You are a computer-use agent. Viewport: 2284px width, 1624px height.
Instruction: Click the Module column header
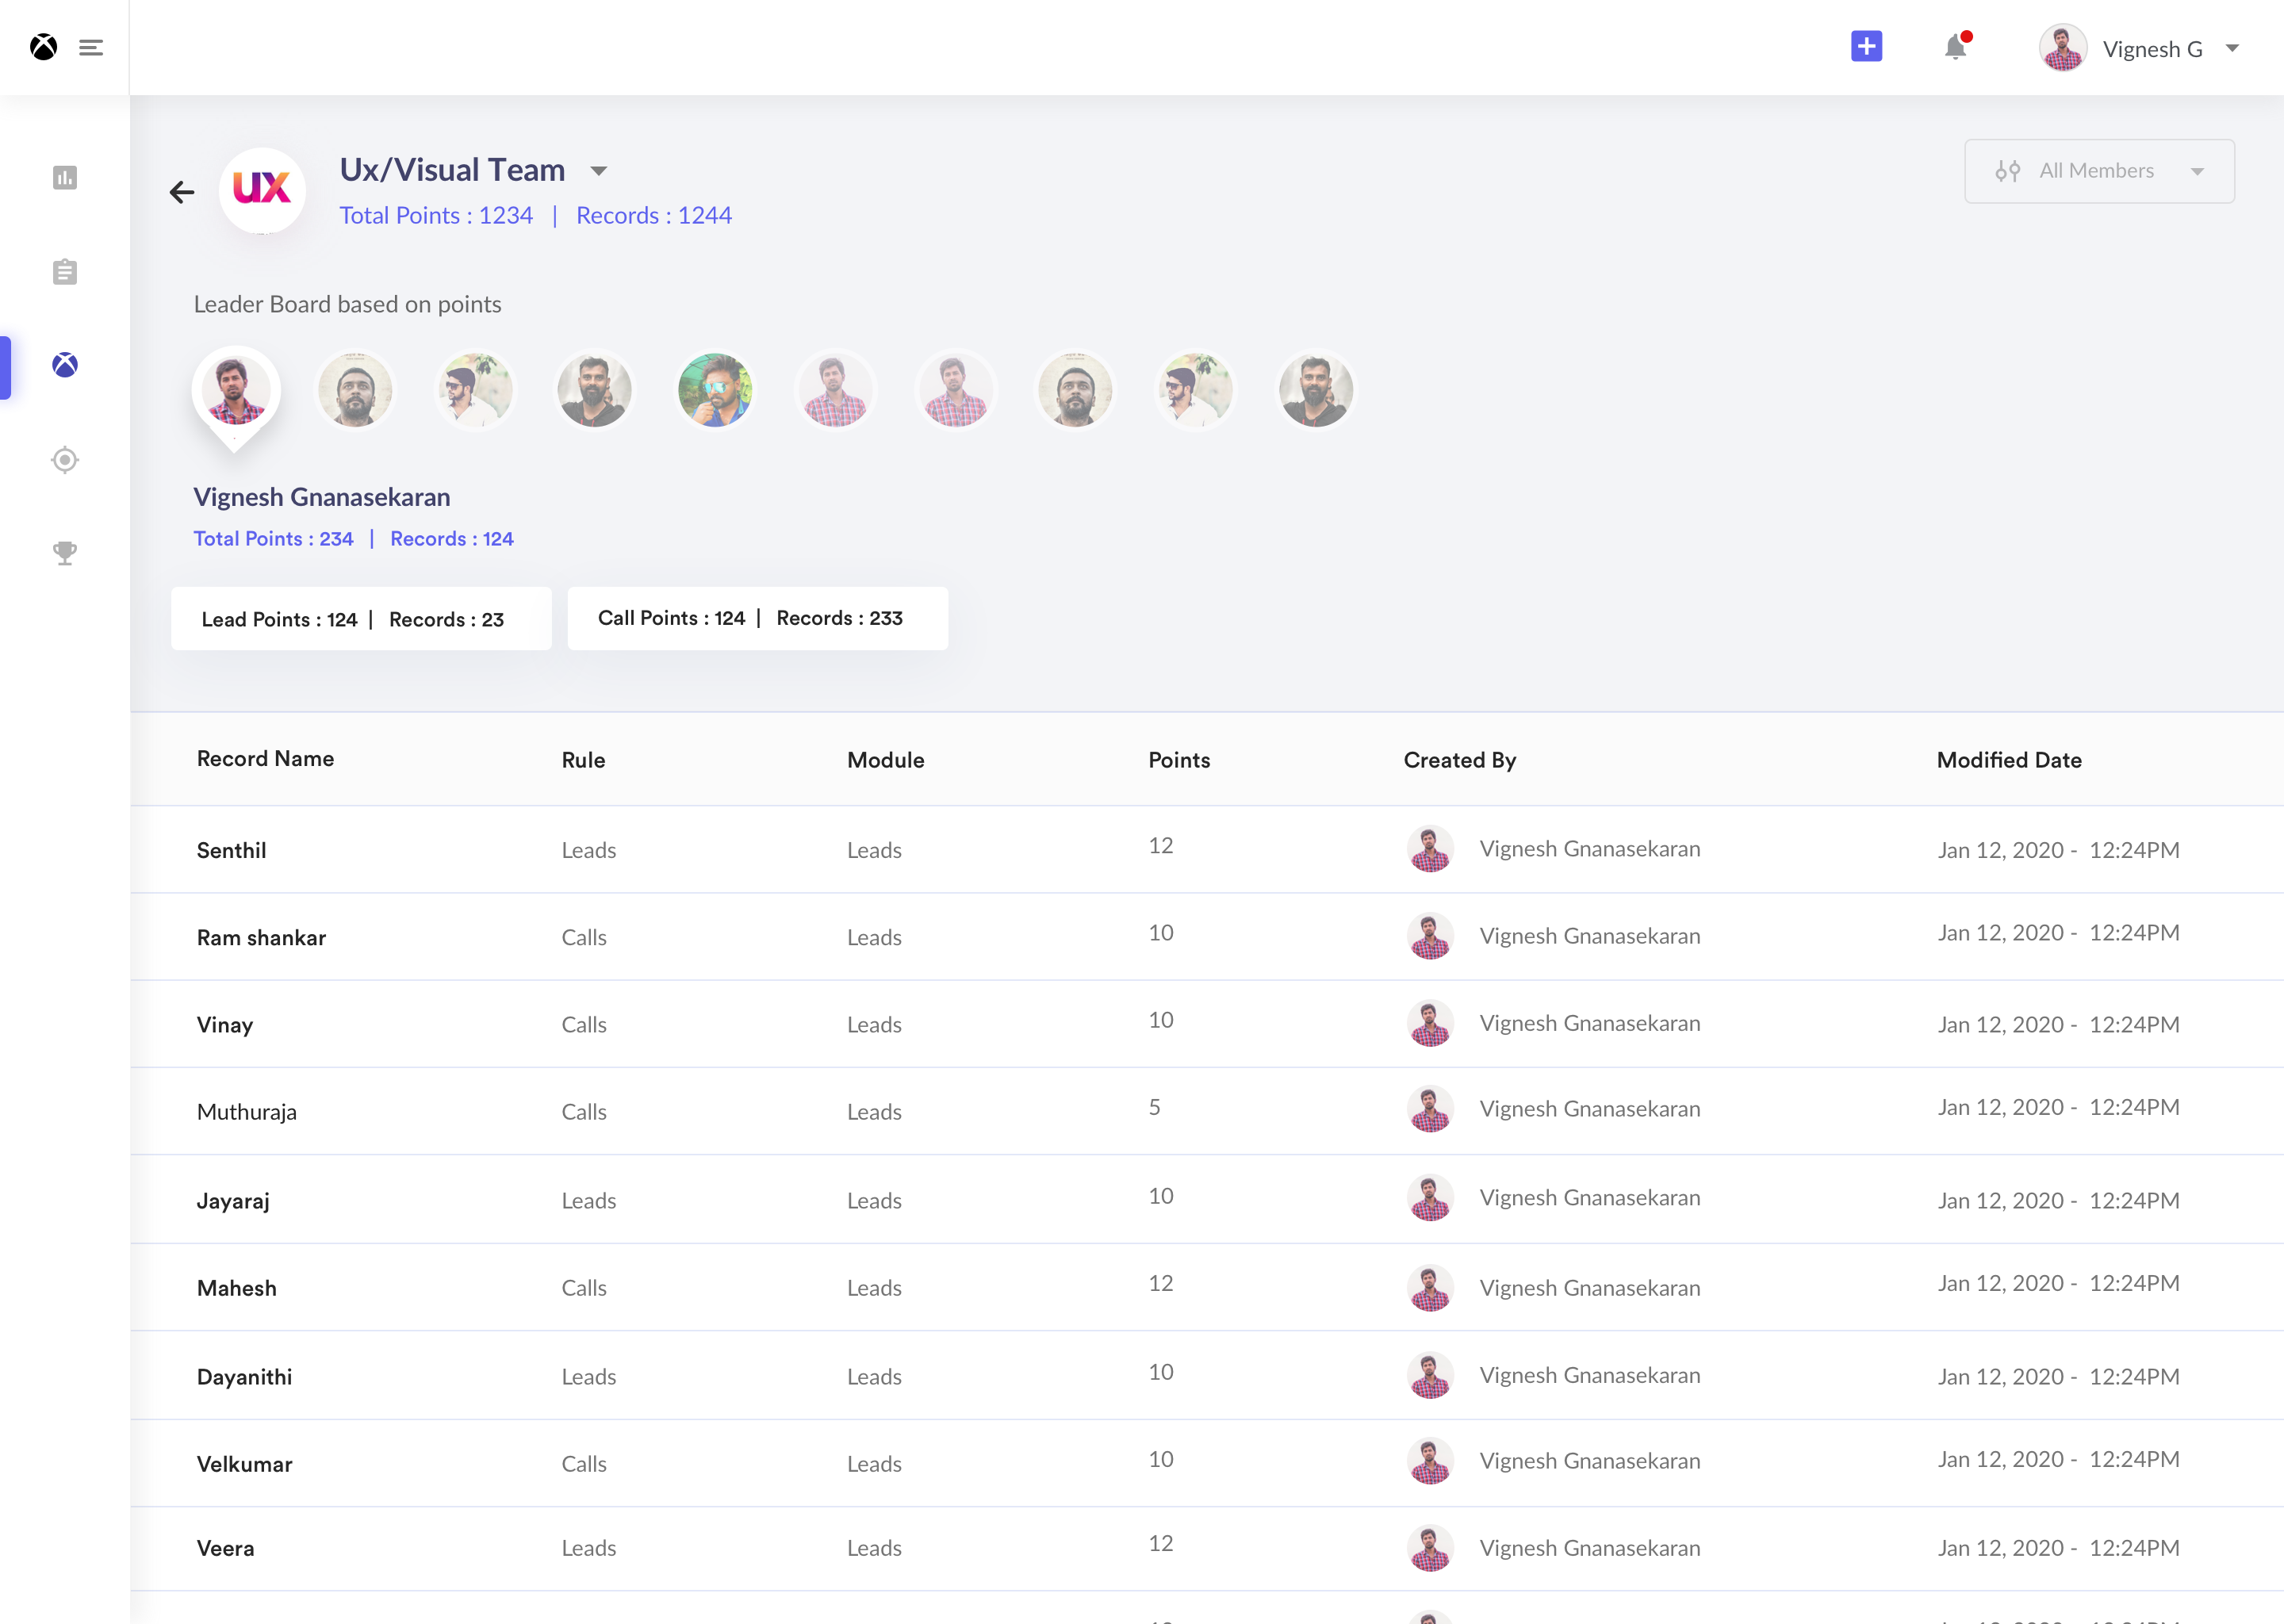point(885,761)
